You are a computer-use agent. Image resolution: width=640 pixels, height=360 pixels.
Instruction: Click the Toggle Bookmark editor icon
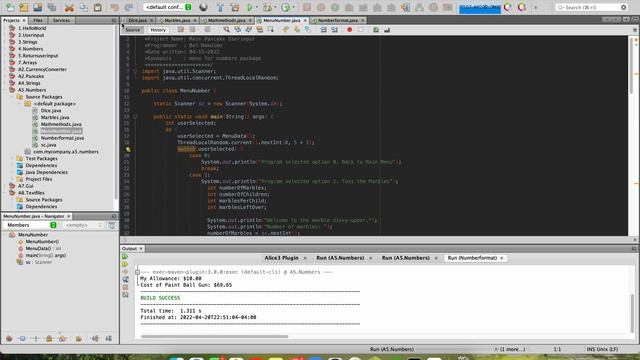308,29
